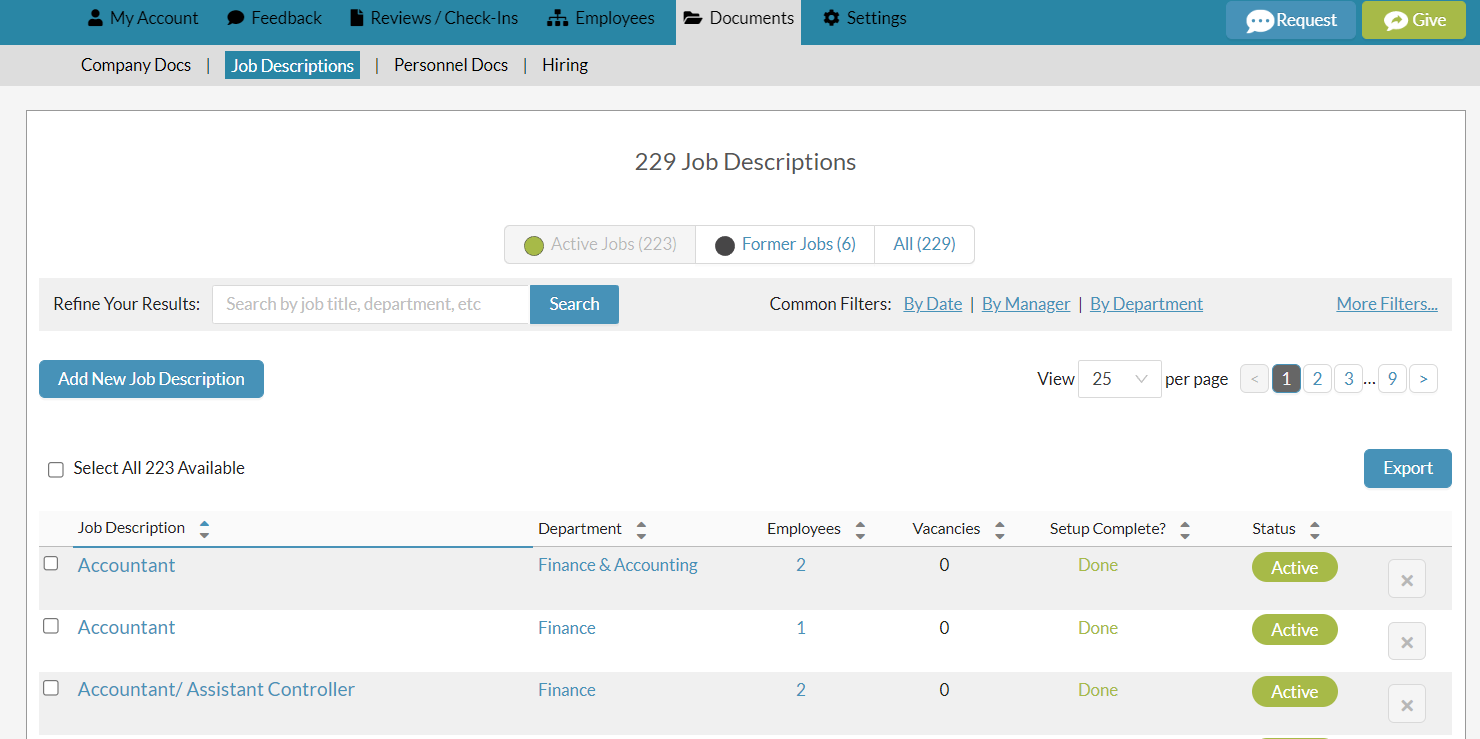
Task: Focus the job title search field
Action: pos(371,304)
